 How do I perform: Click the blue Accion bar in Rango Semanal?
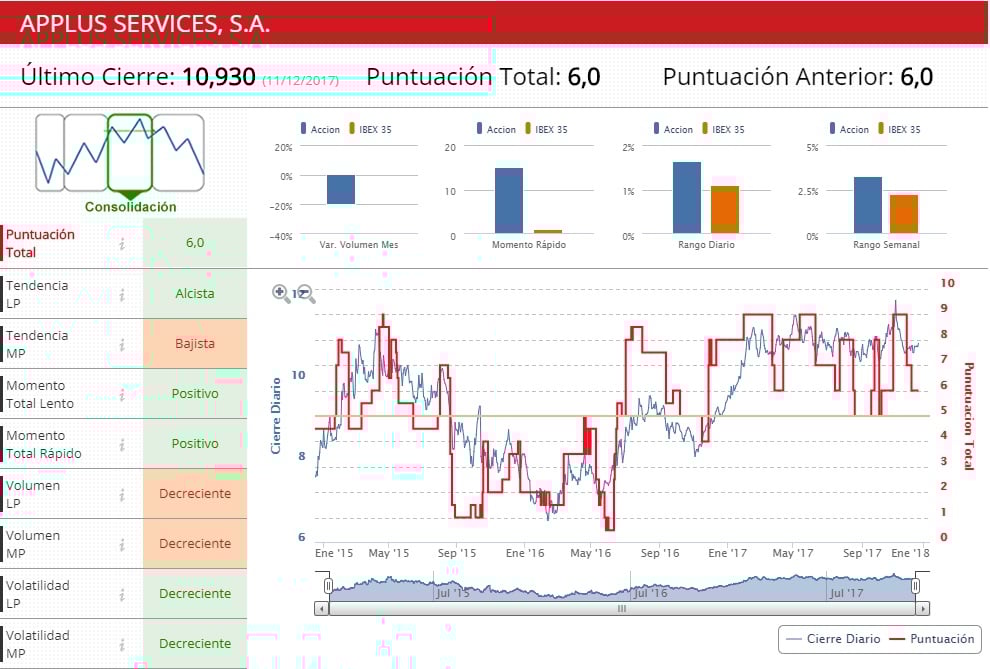pyautogui.click(x=868, y=205)
